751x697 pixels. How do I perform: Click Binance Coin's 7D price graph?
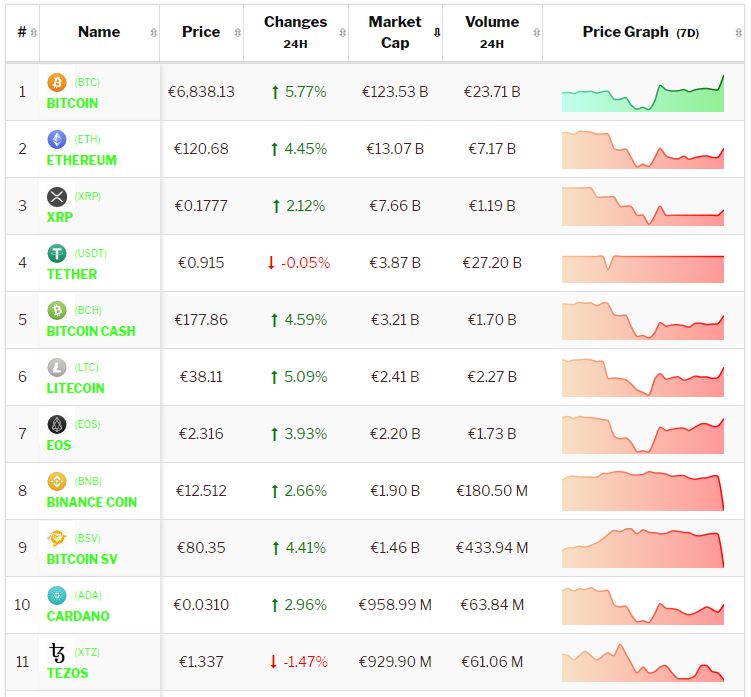pos(643,491)
